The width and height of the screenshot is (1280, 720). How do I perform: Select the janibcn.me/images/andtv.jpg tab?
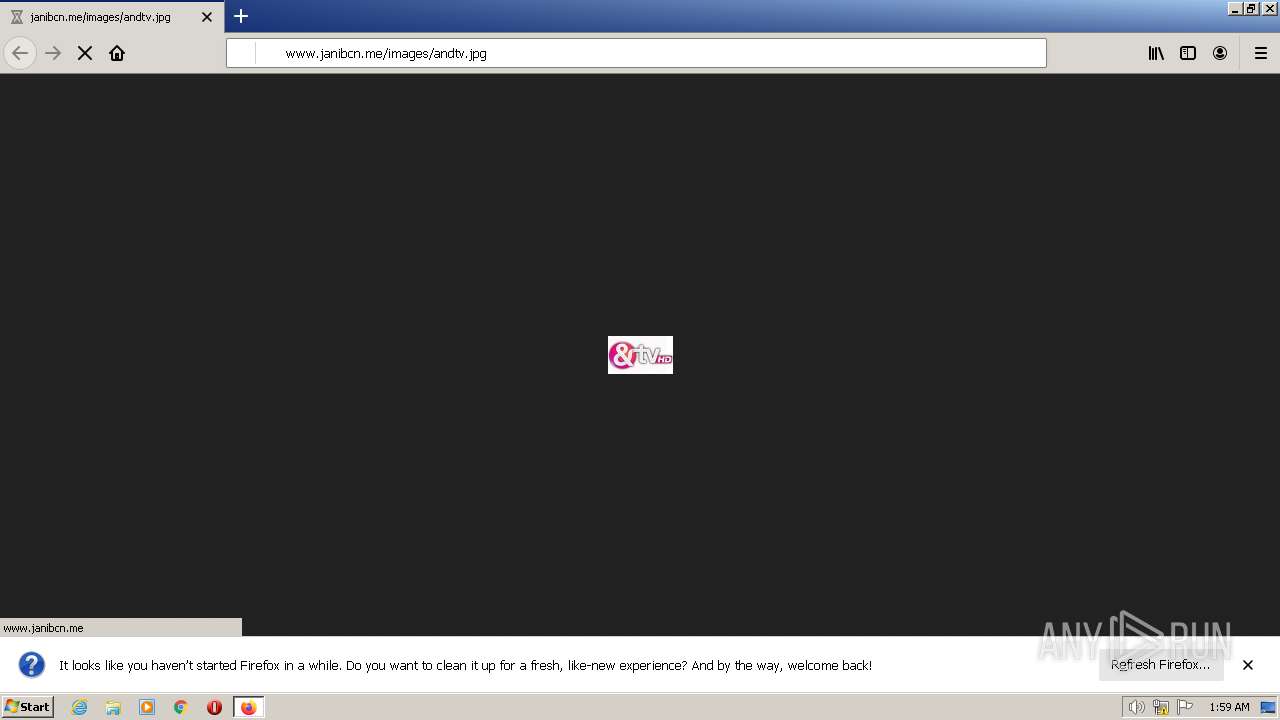click(x=112, y=17)
